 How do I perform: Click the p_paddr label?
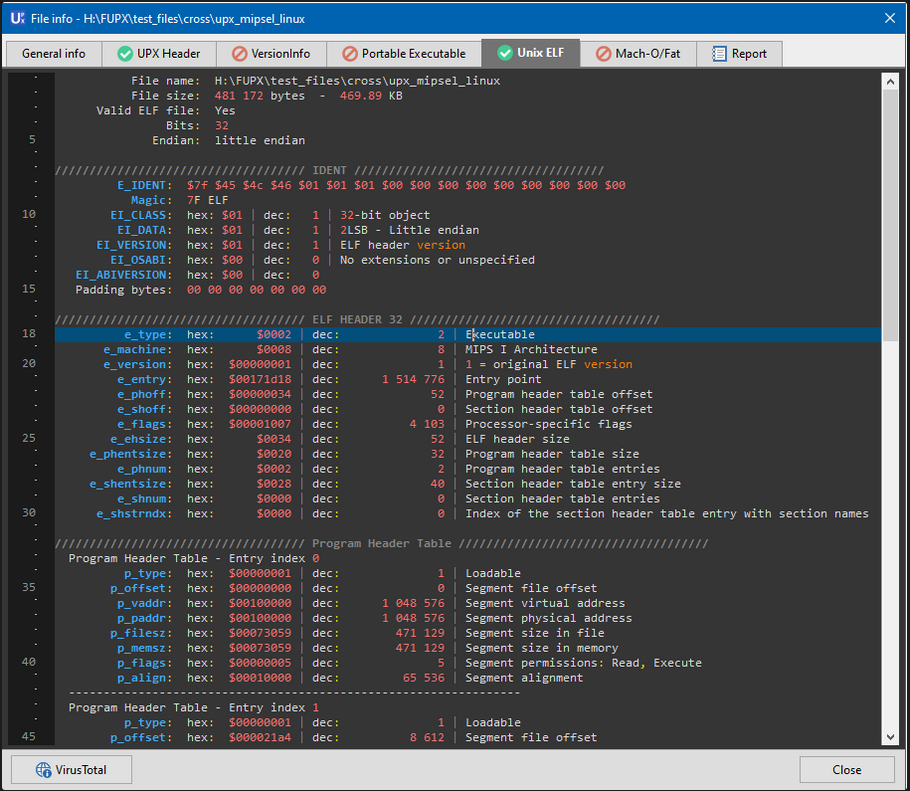coord(145,619)
